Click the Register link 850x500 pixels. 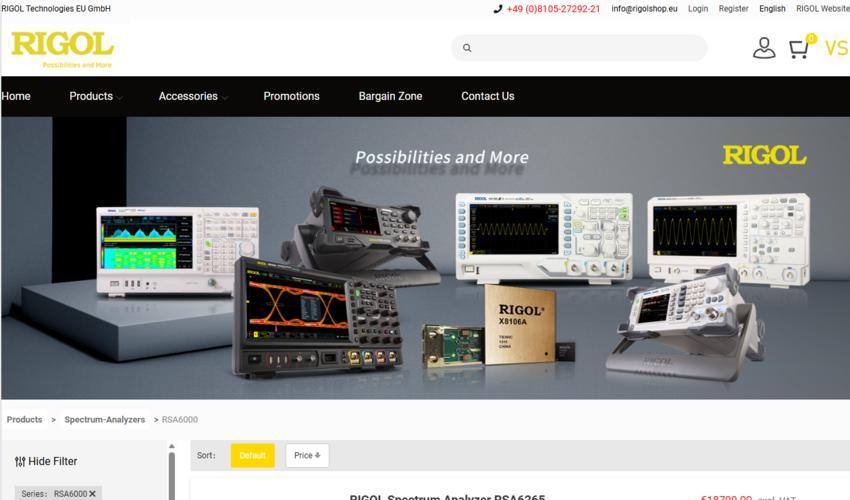click(733, 9)
